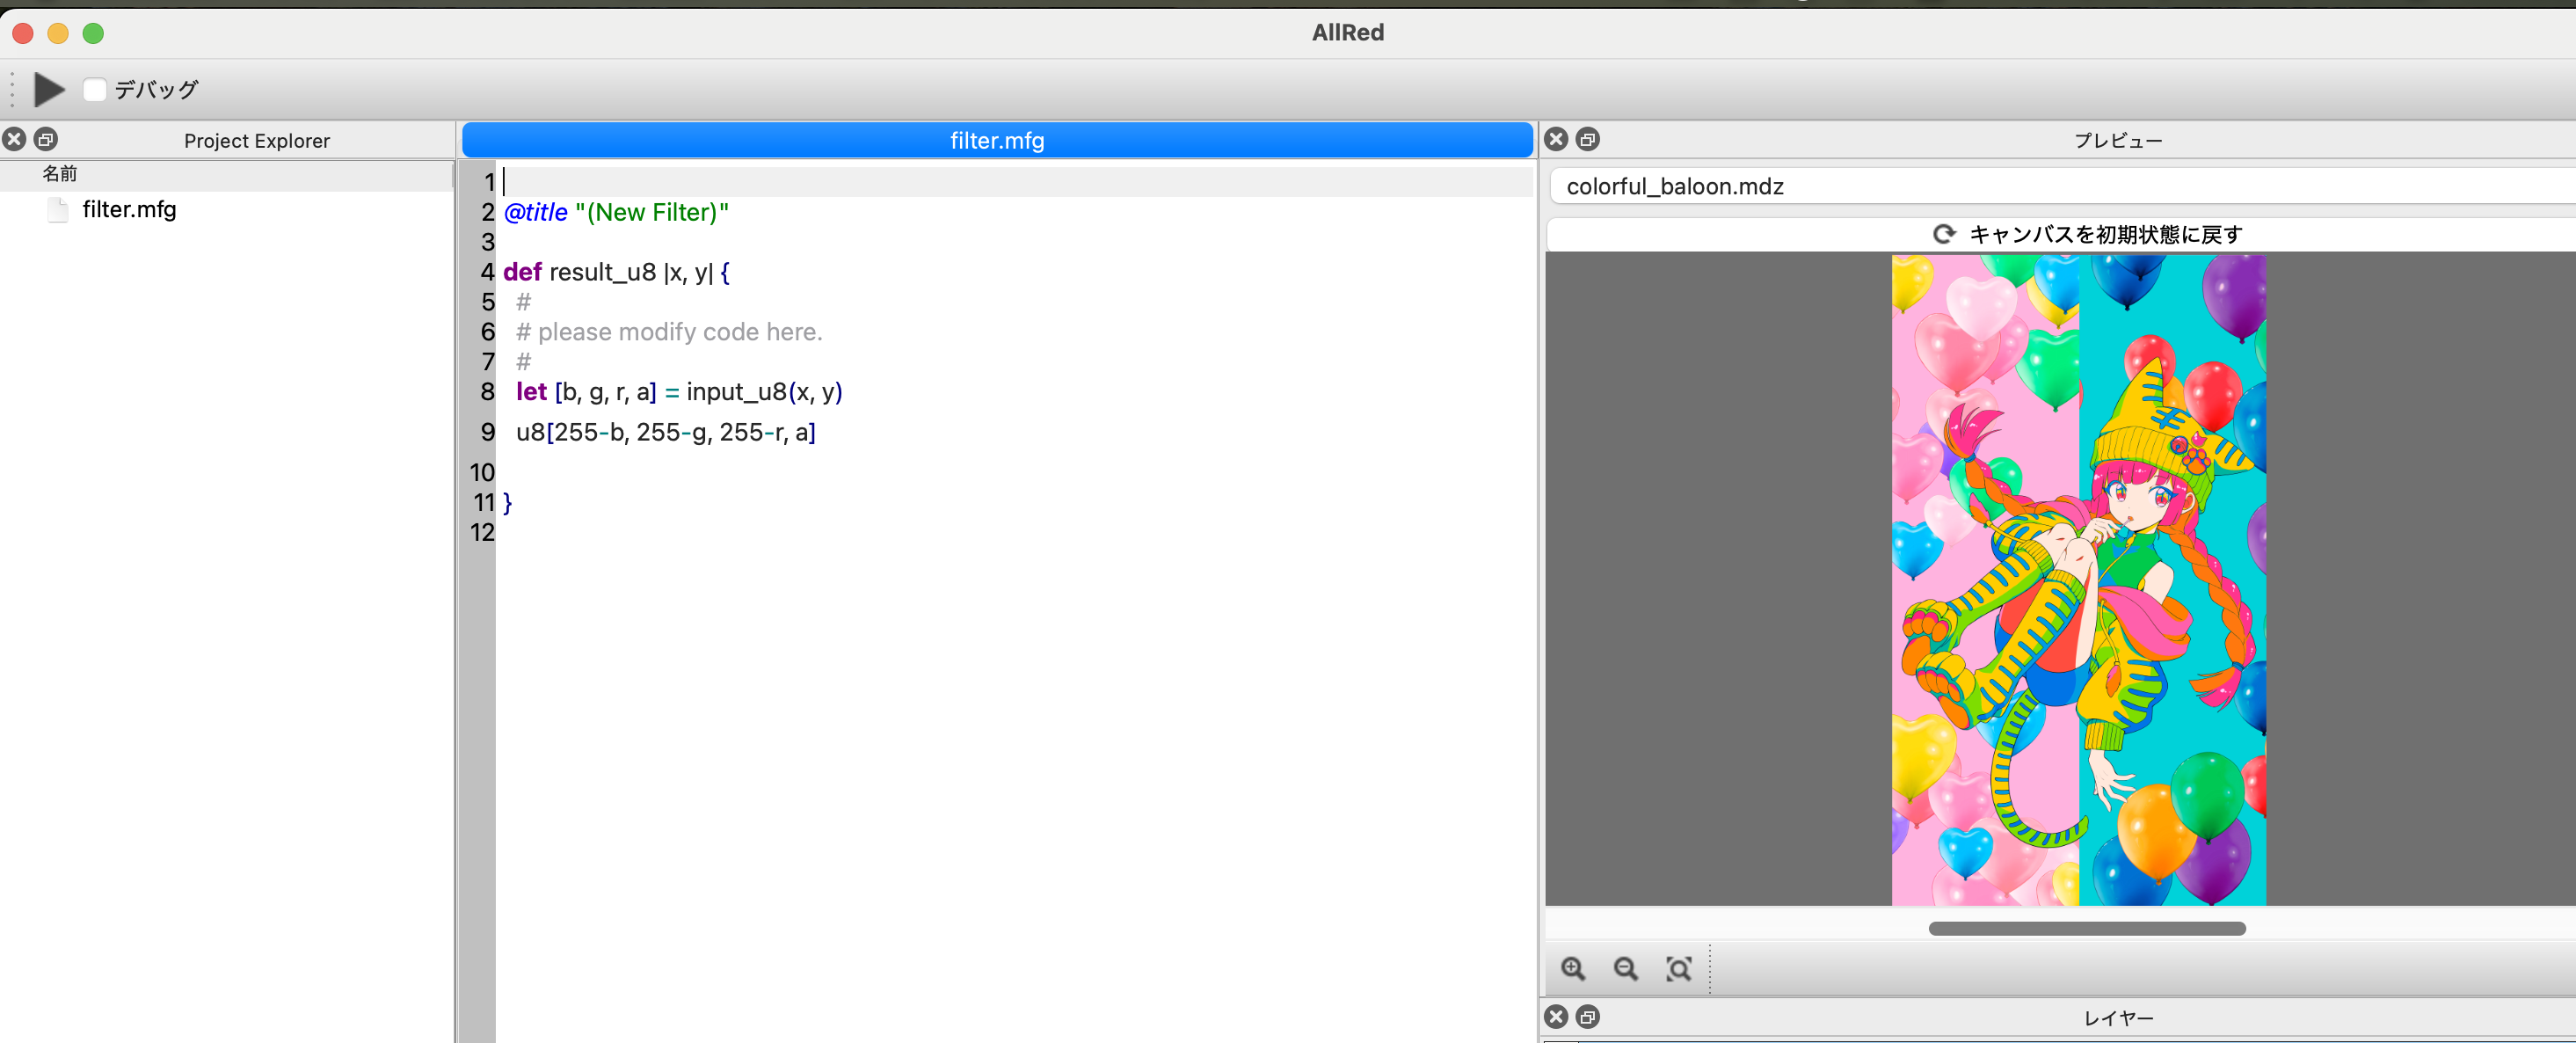Close the プレビュー preview panel
Viewport: 2576px width, 1043px height.
point(1556,139)
